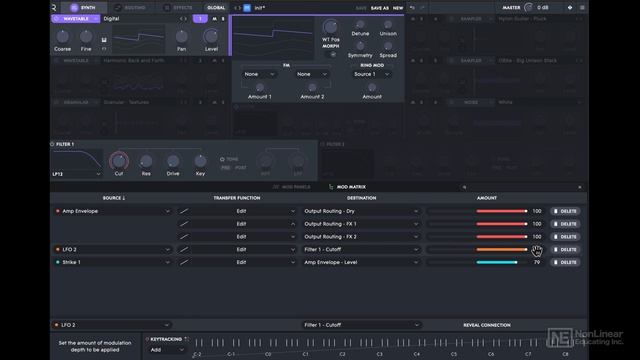
Task: Click the wavetable waveform display thumbnail
Action: (138, 38)
